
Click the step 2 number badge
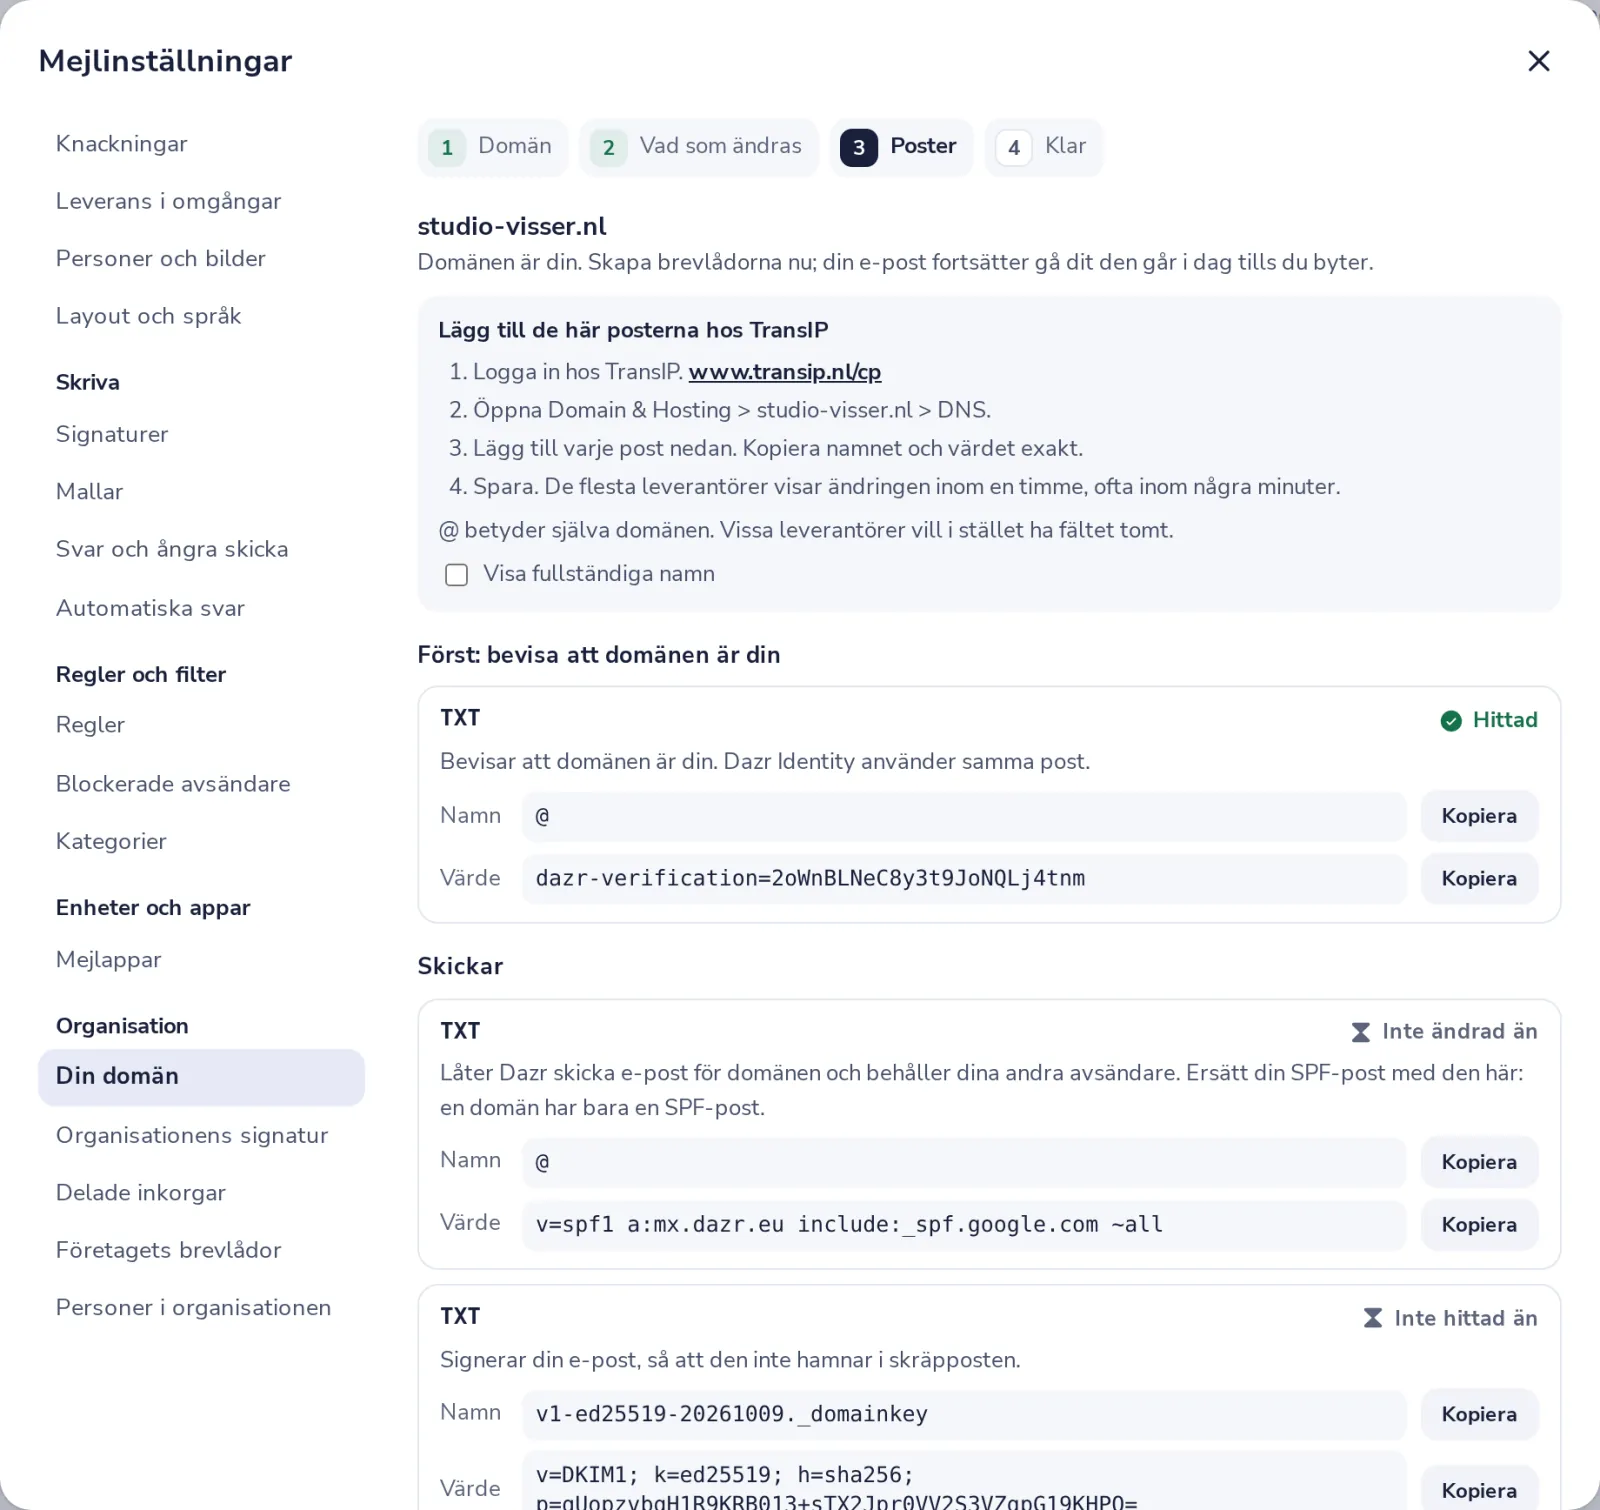click(x=608, y=148)
